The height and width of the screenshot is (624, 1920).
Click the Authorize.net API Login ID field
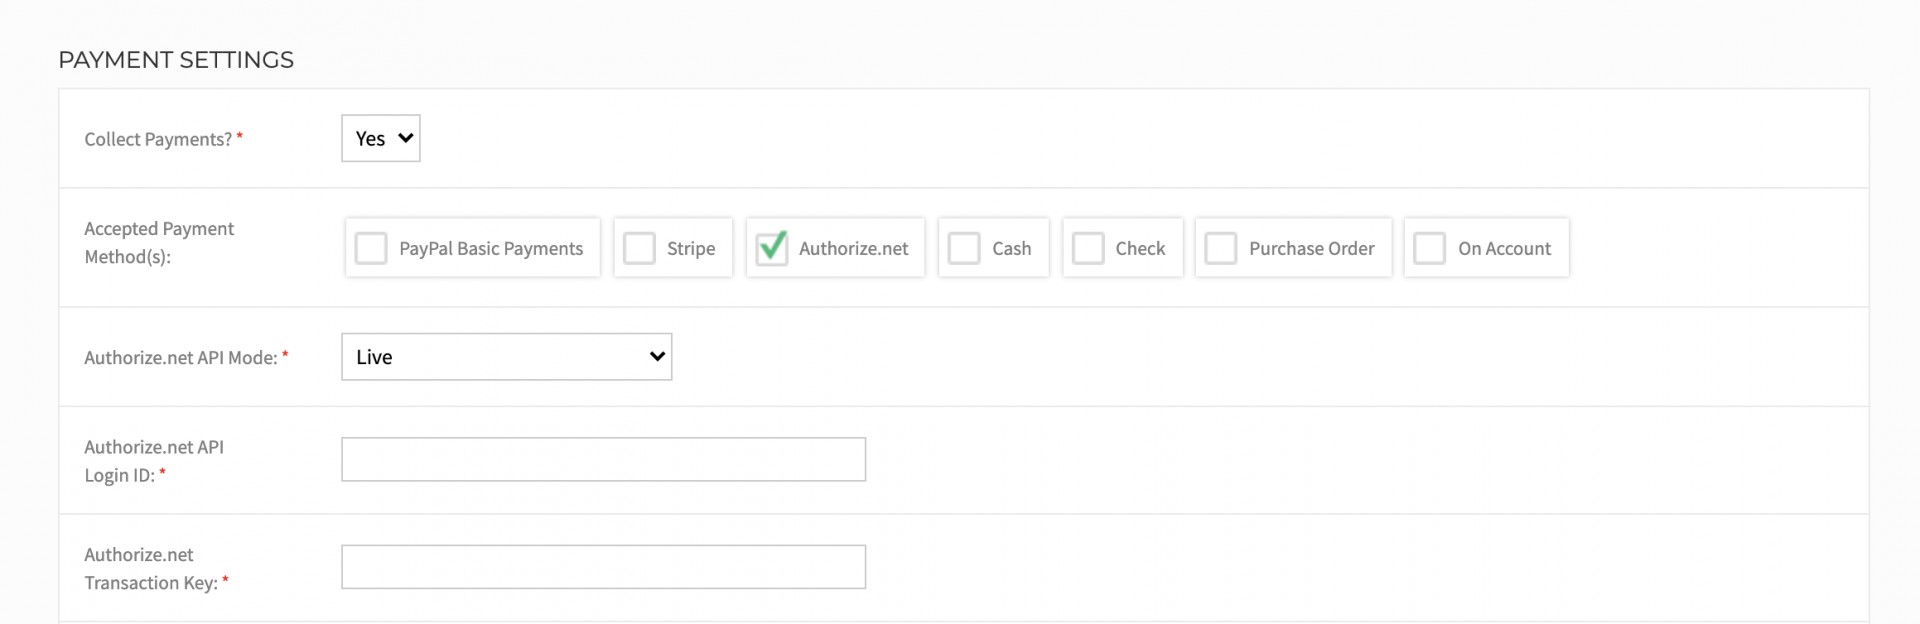coord(603,459)
